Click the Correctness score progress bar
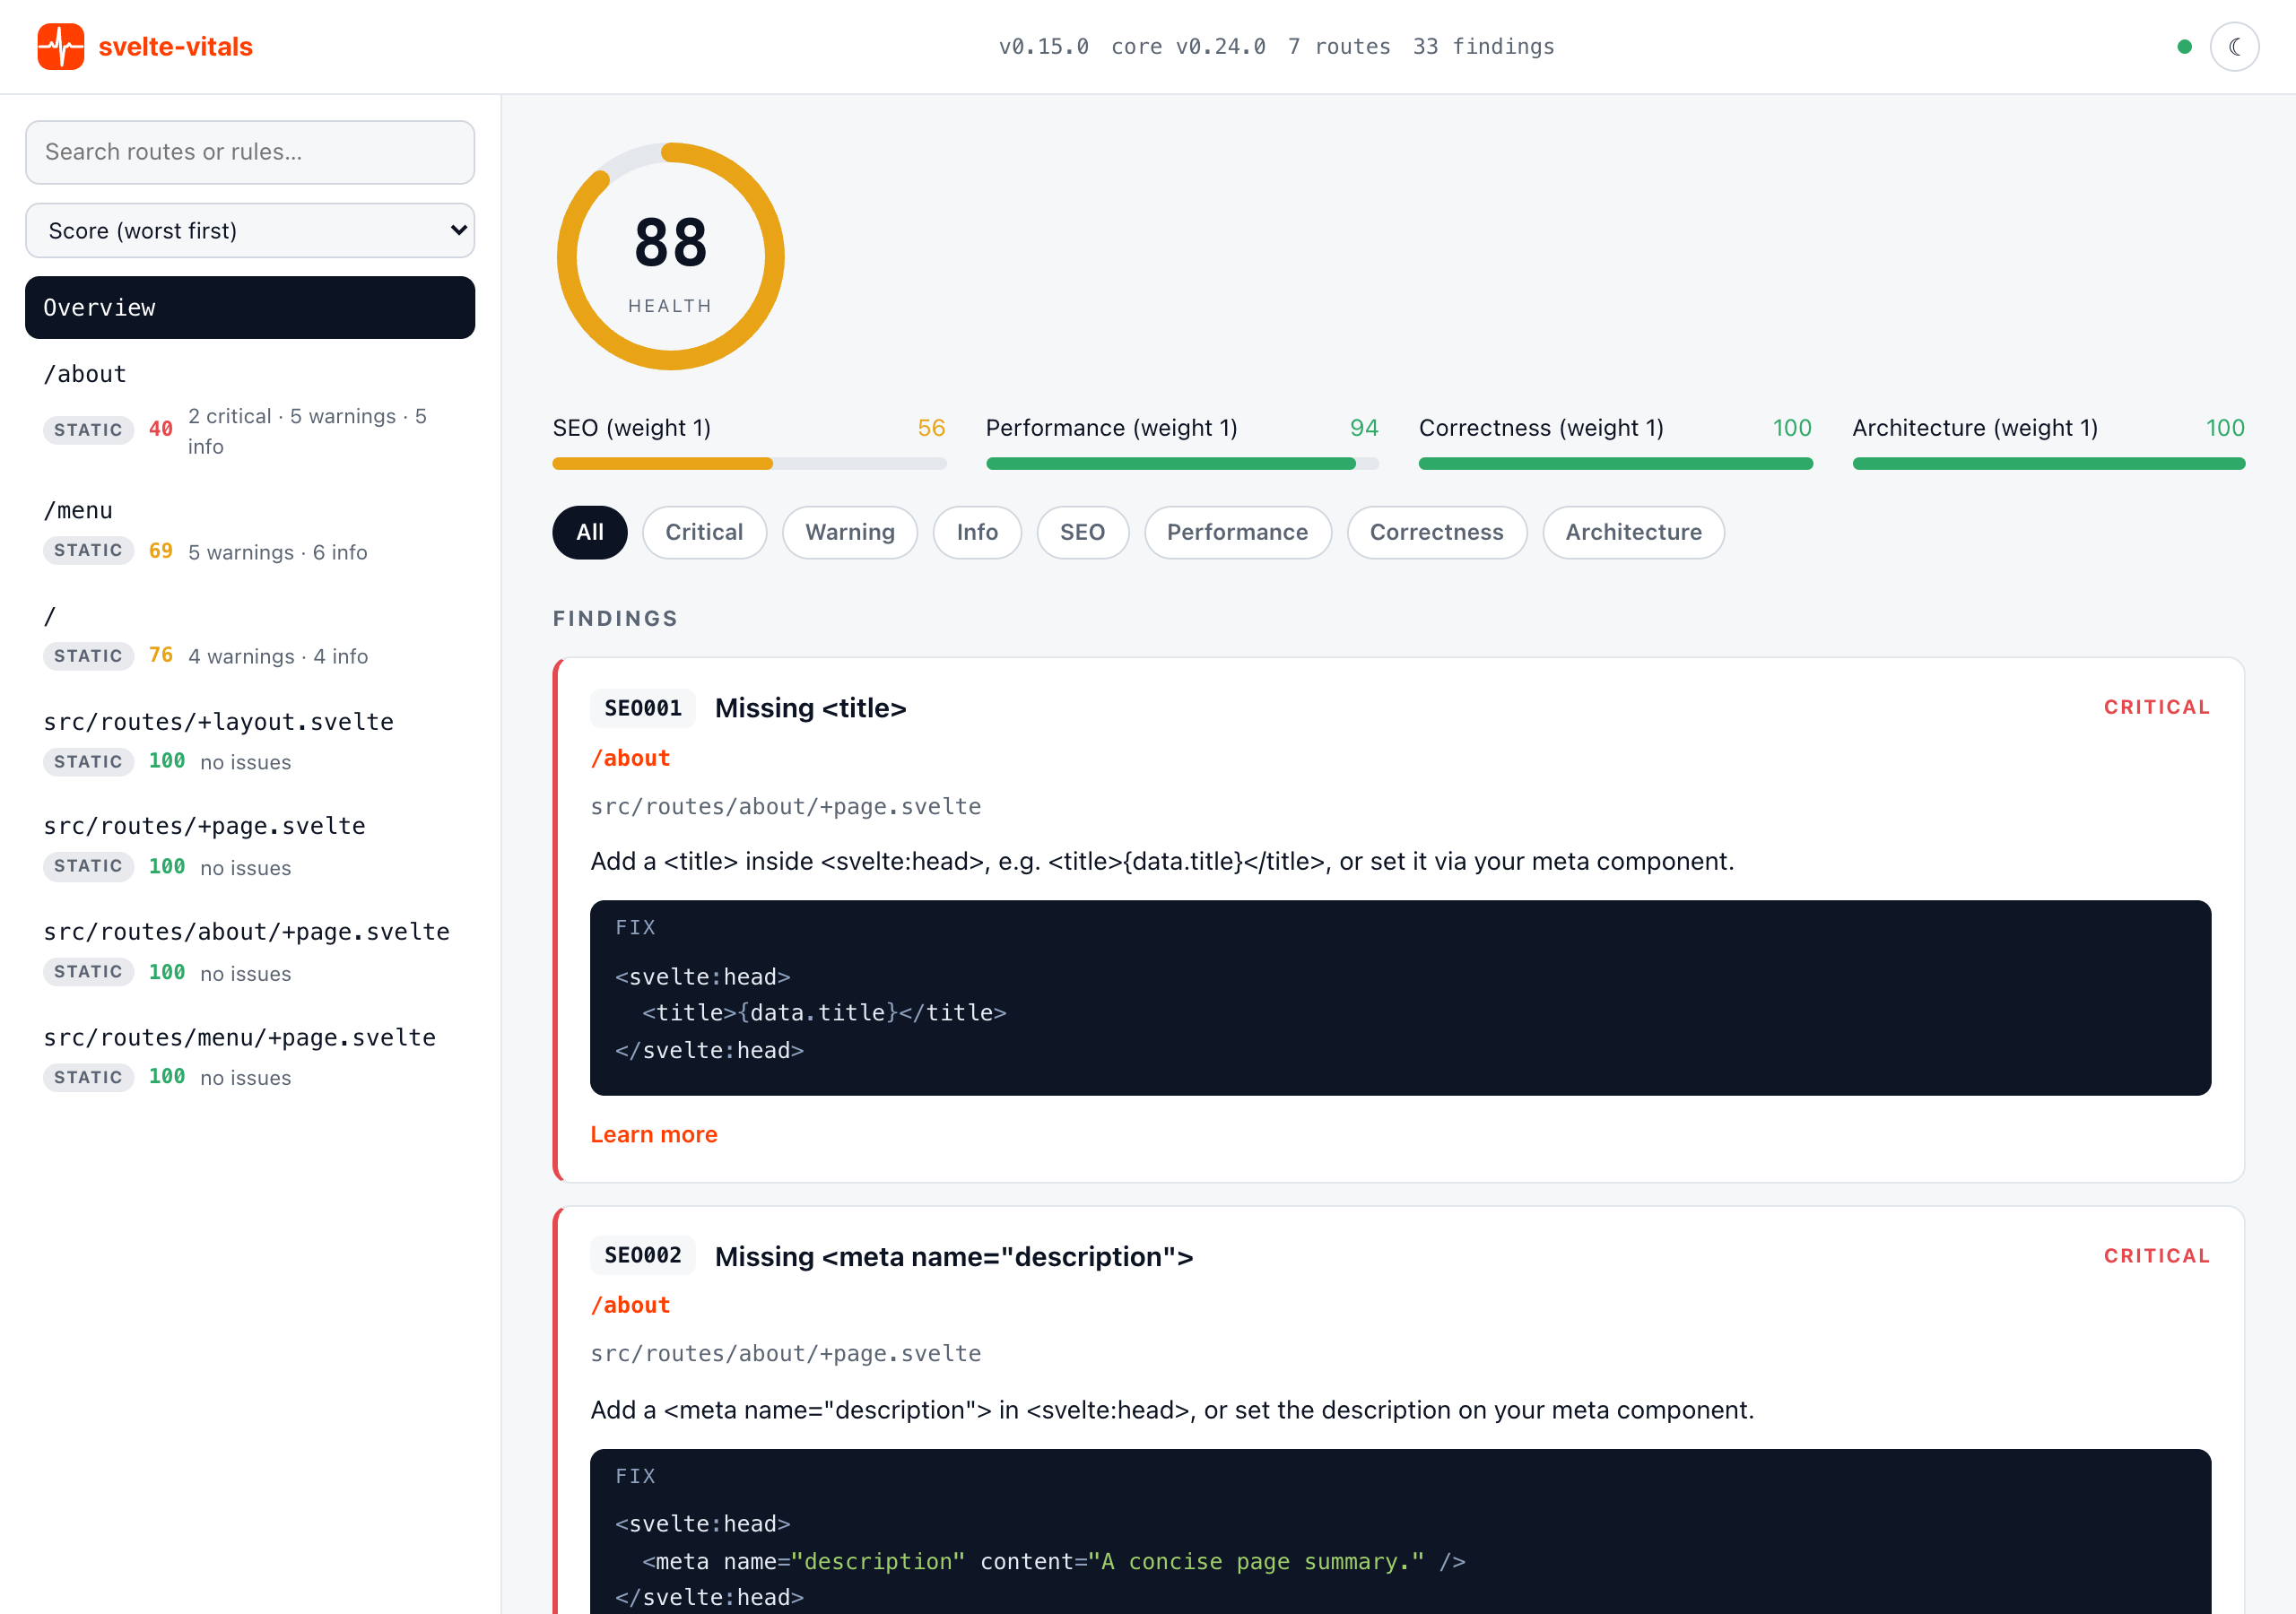2296x1614 pixels. pyautogui.click(x=1615, y=464)
